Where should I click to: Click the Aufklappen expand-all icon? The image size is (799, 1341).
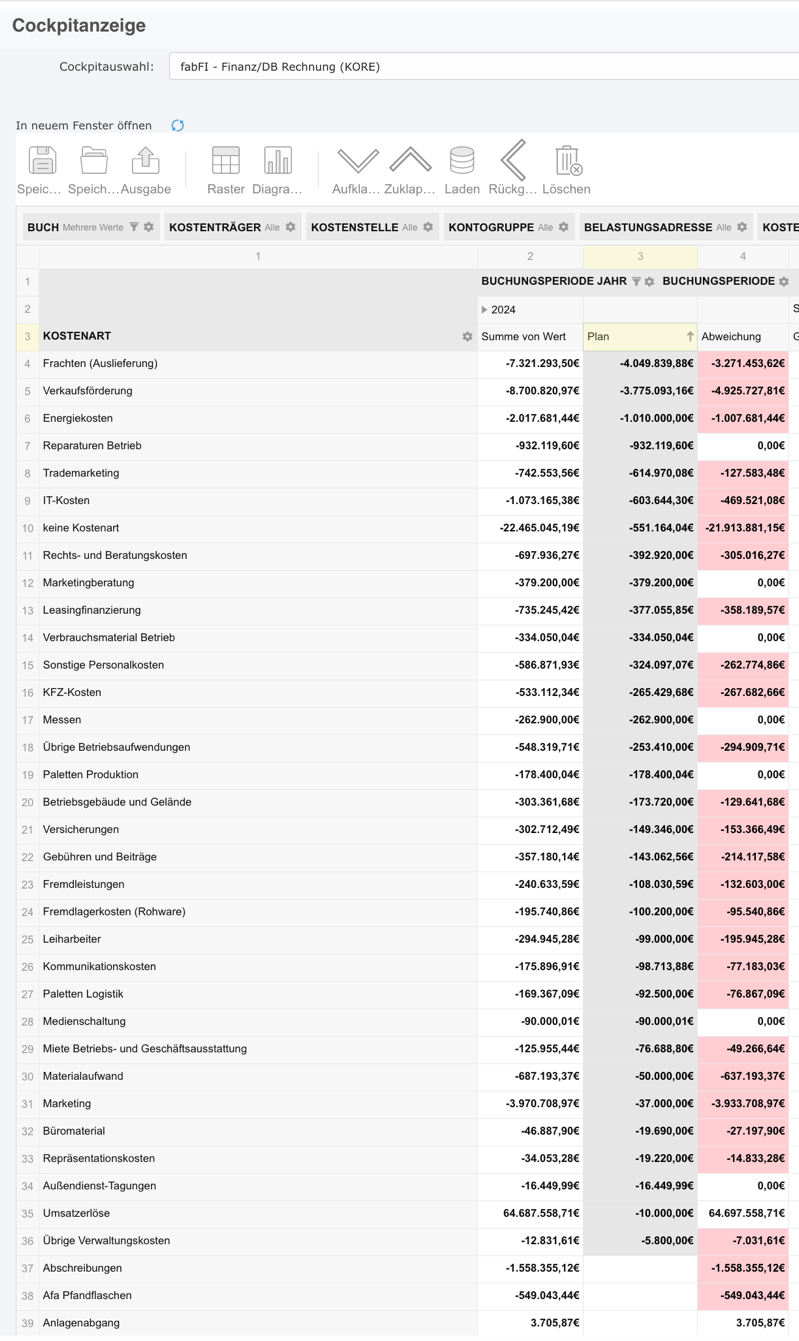357,161
